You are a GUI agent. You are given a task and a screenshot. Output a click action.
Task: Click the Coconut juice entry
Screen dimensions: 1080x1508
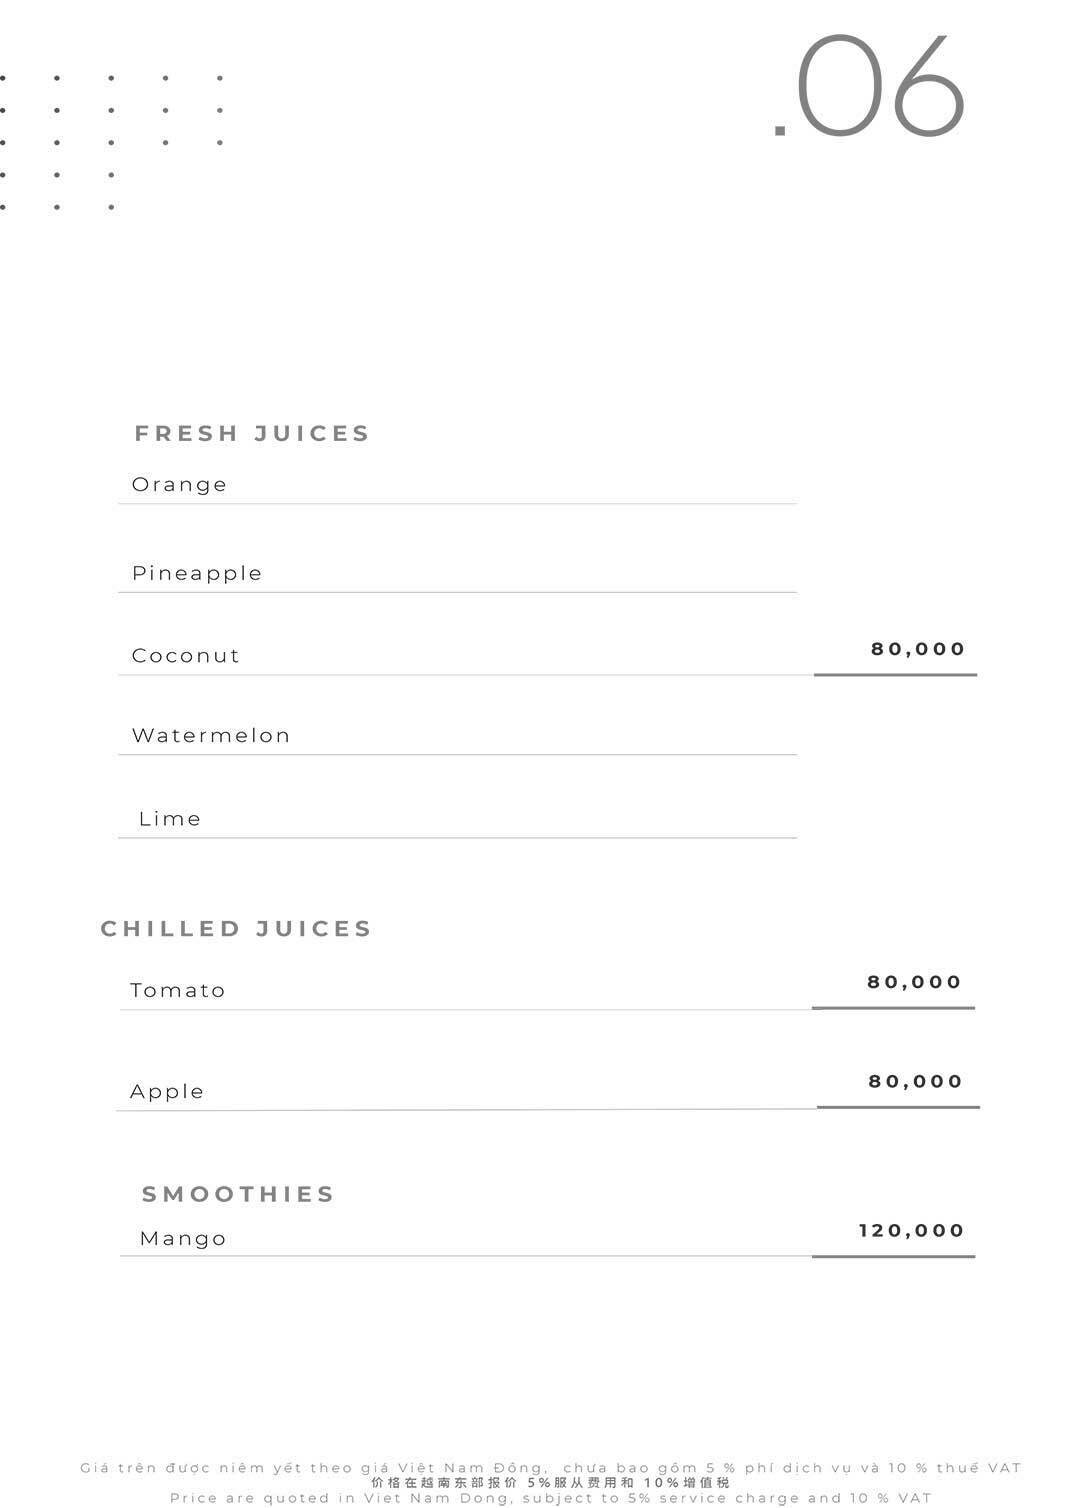pos(186,656)
